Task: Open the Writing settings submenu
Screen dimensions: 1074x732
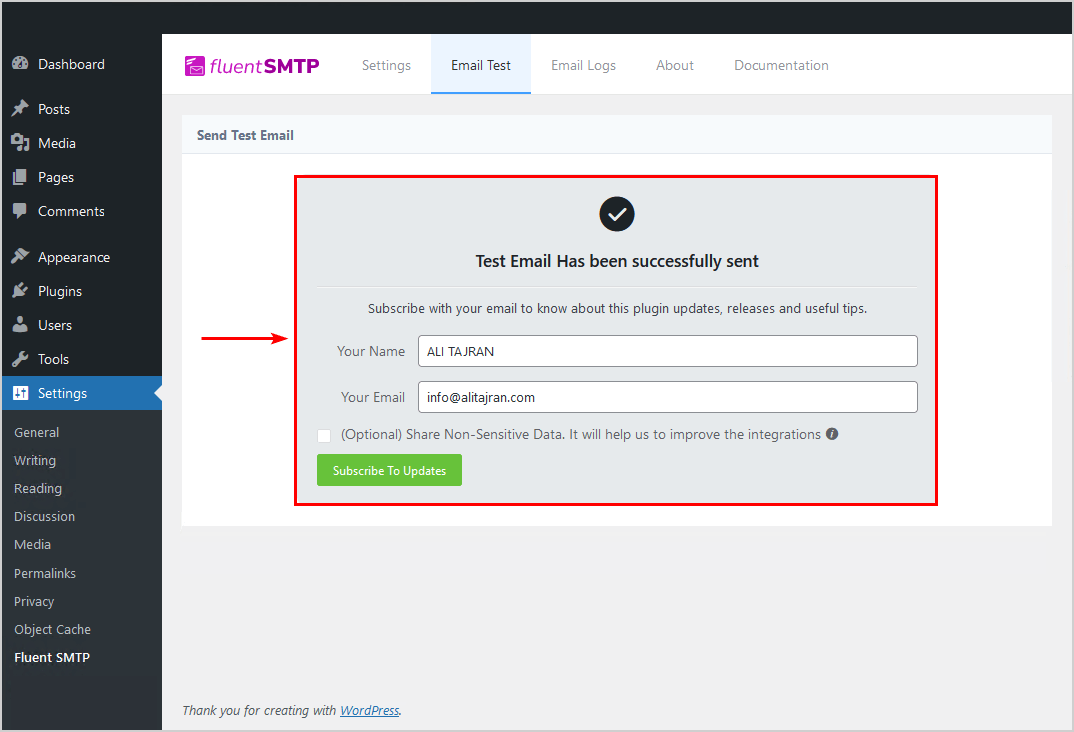Action: pyautogui.click(x=35, y=461)
